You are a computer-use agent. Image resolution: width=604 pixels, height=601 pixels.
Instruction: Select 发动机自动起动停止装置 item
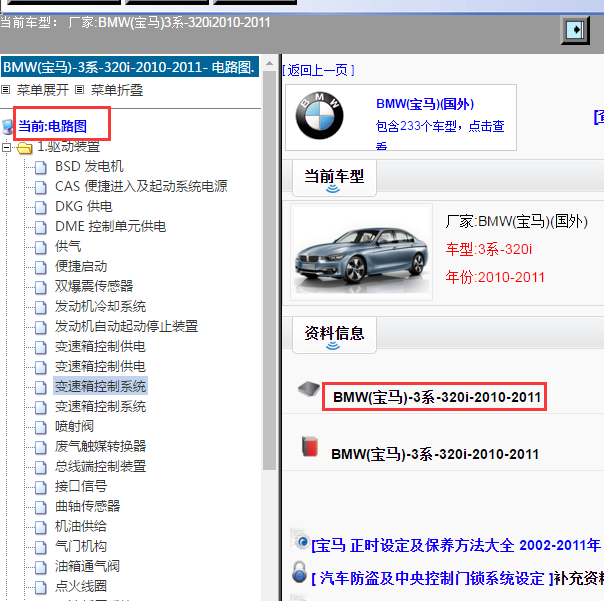(x=126, y=326)
